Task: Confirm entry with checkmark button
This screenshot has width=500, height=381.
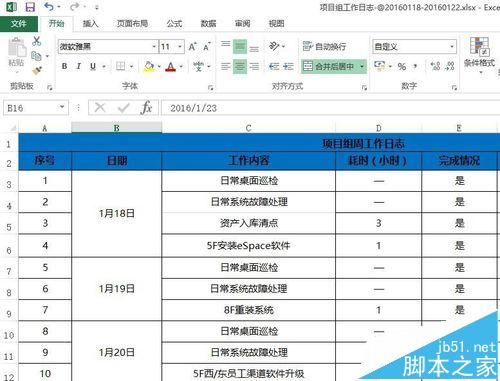Action: click(124, 108)
